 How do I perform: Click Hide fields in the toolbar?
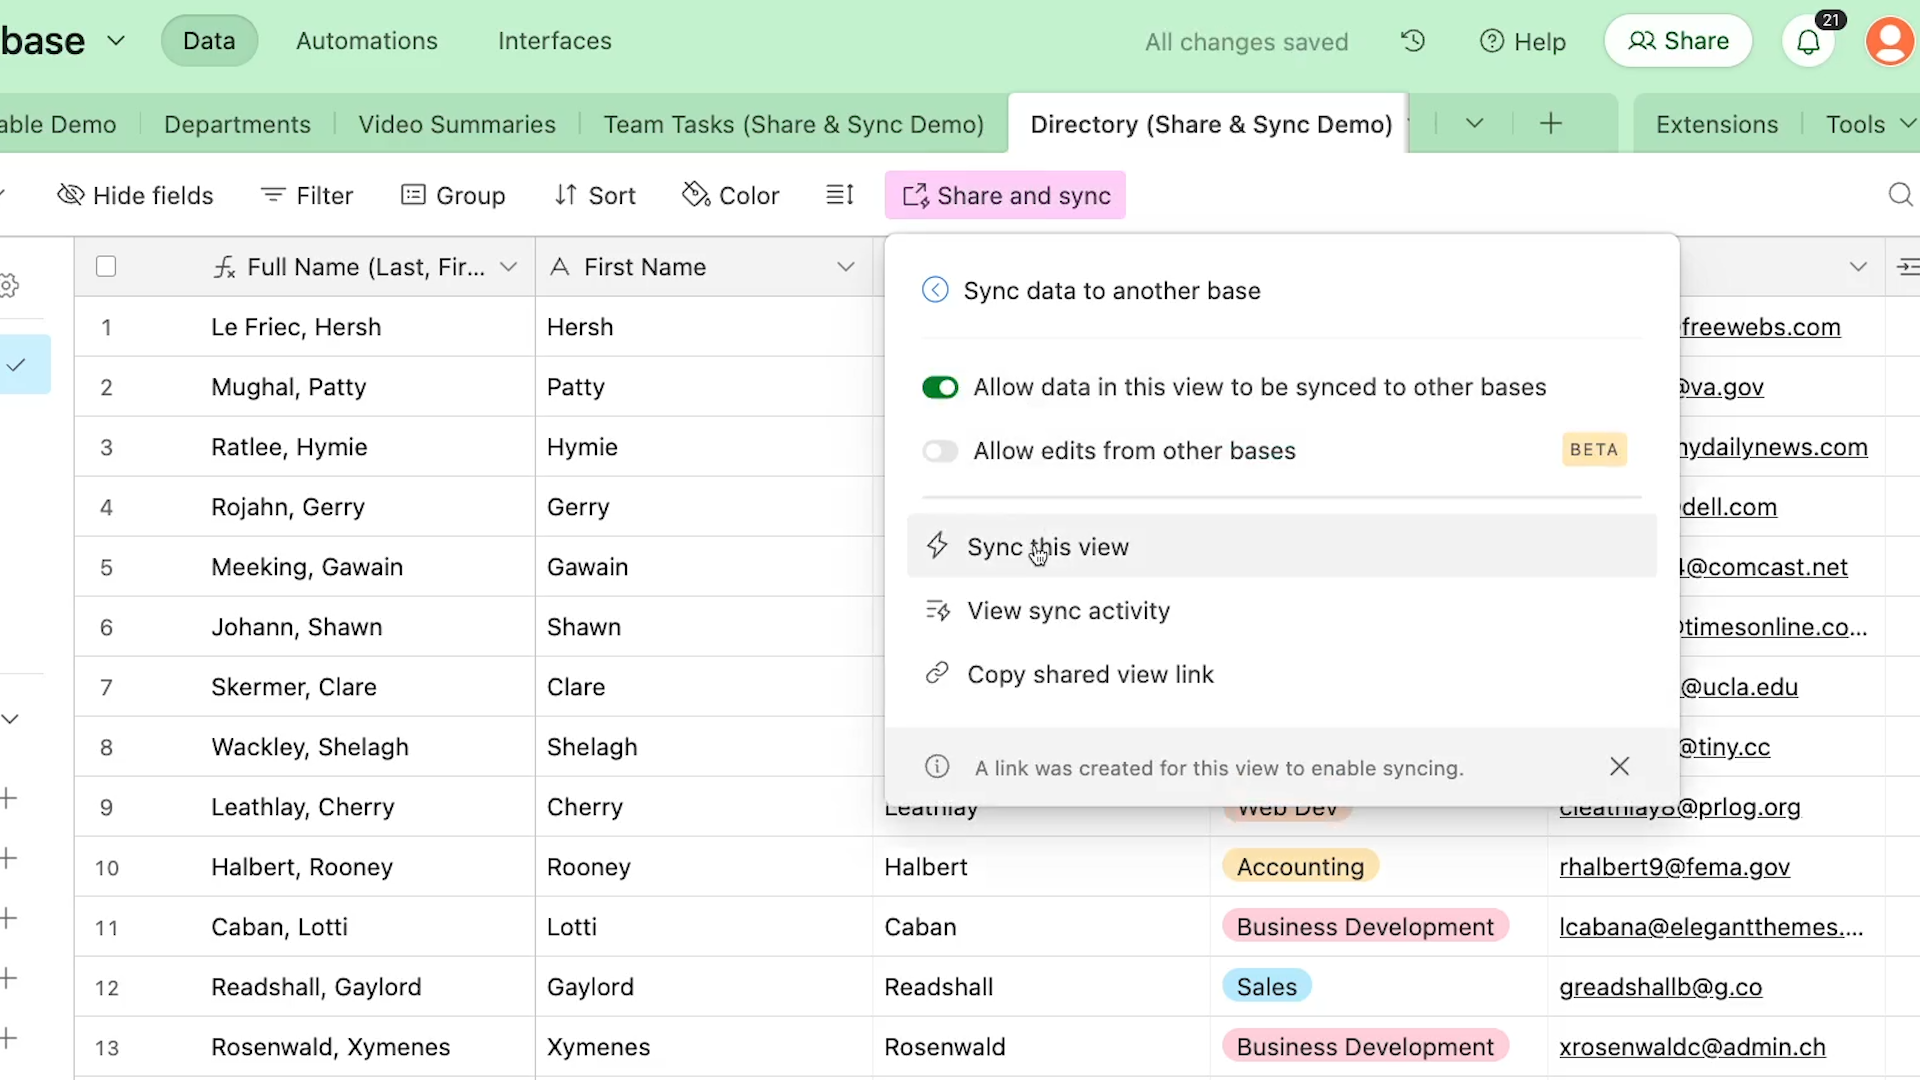point(136,195)
